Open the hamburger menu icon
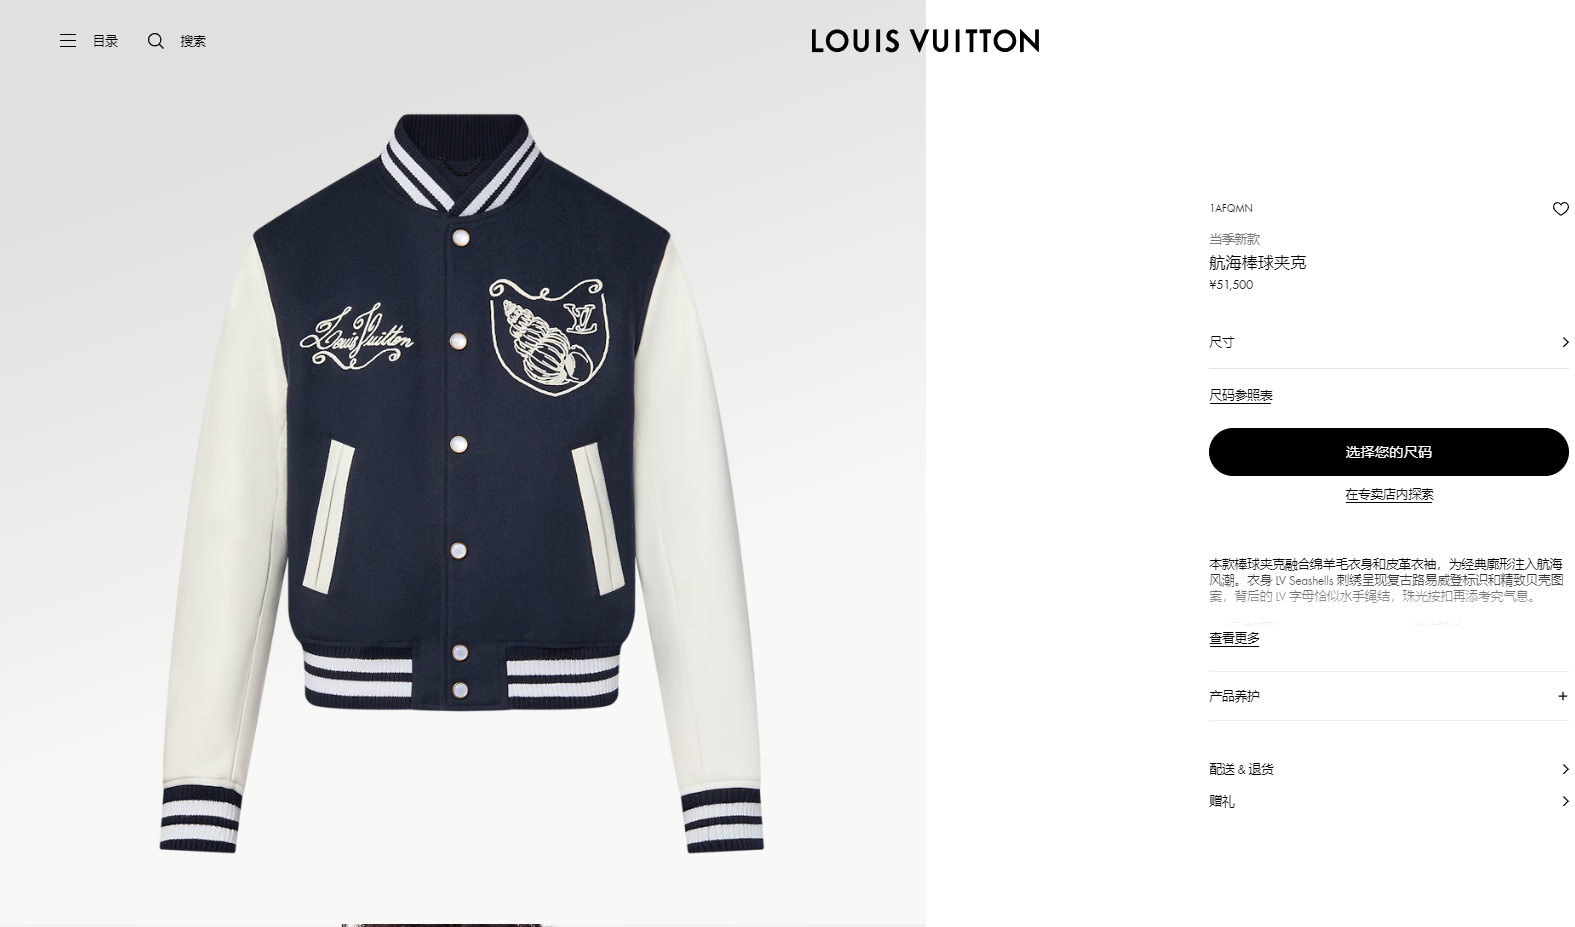The image size is (1575, 927). (68, 41)
